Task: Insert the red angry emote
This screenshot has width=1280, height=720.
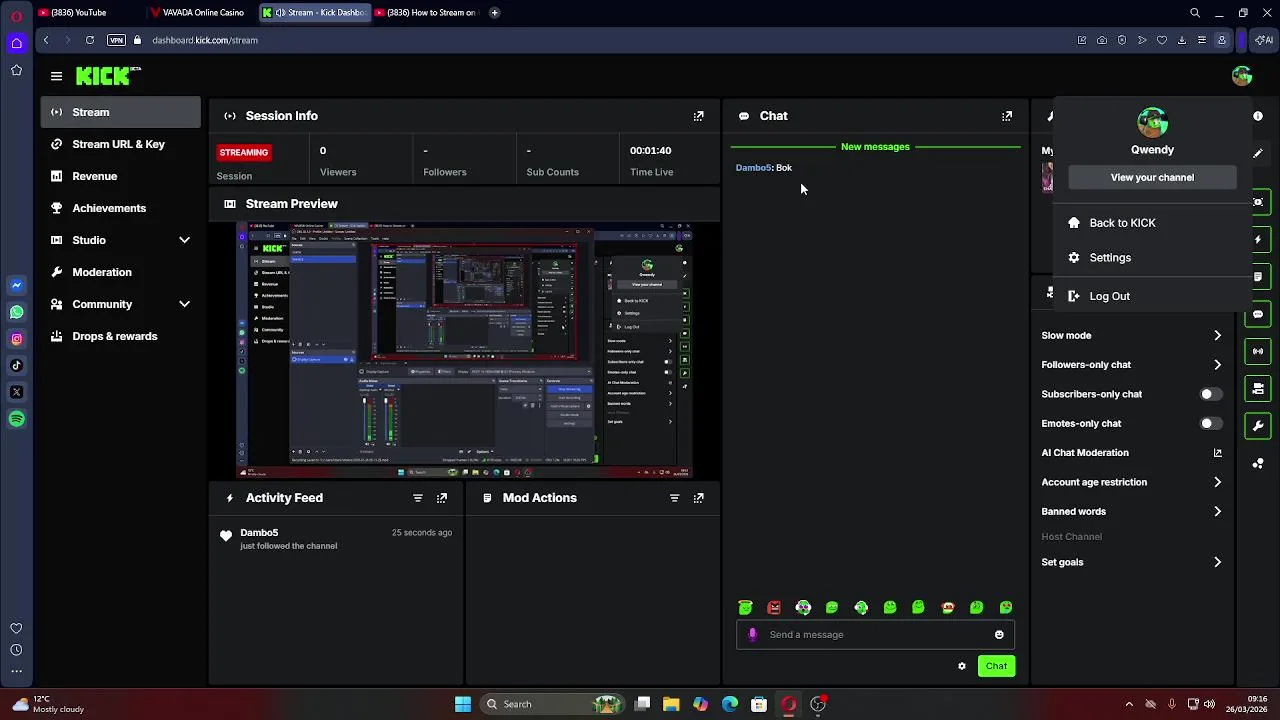Action: pyautogui.click(x=774, y=607)
